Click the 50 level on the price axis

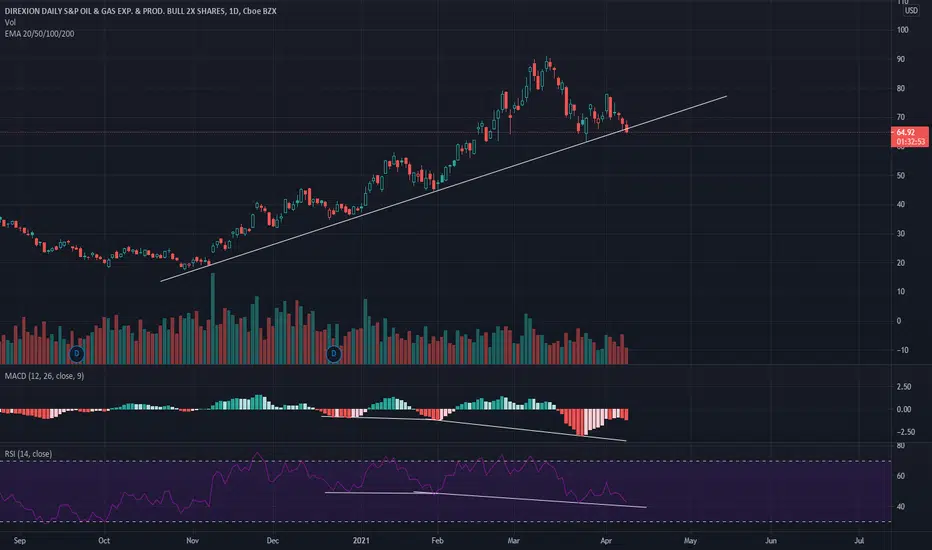900,175
